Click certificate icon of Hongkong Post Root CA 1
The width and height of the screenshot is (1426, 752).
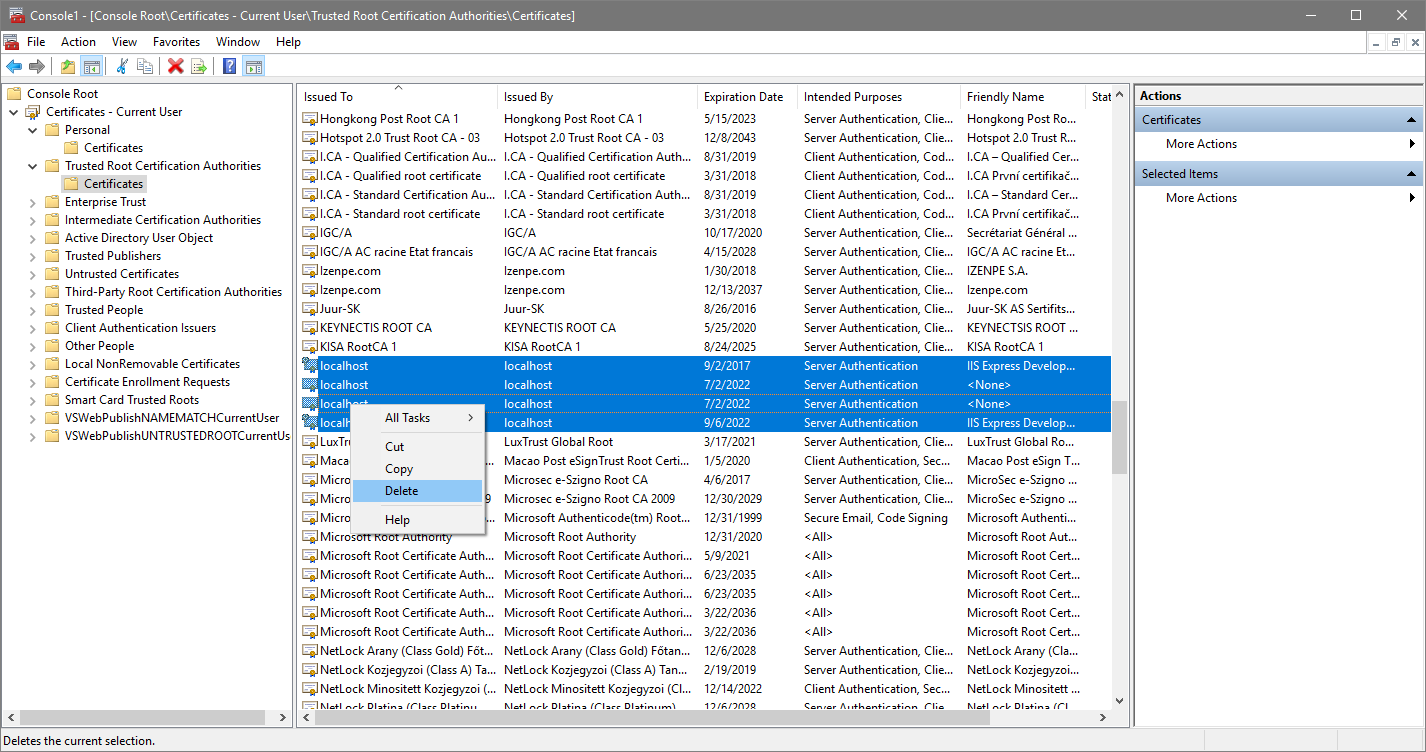point(310,119)
